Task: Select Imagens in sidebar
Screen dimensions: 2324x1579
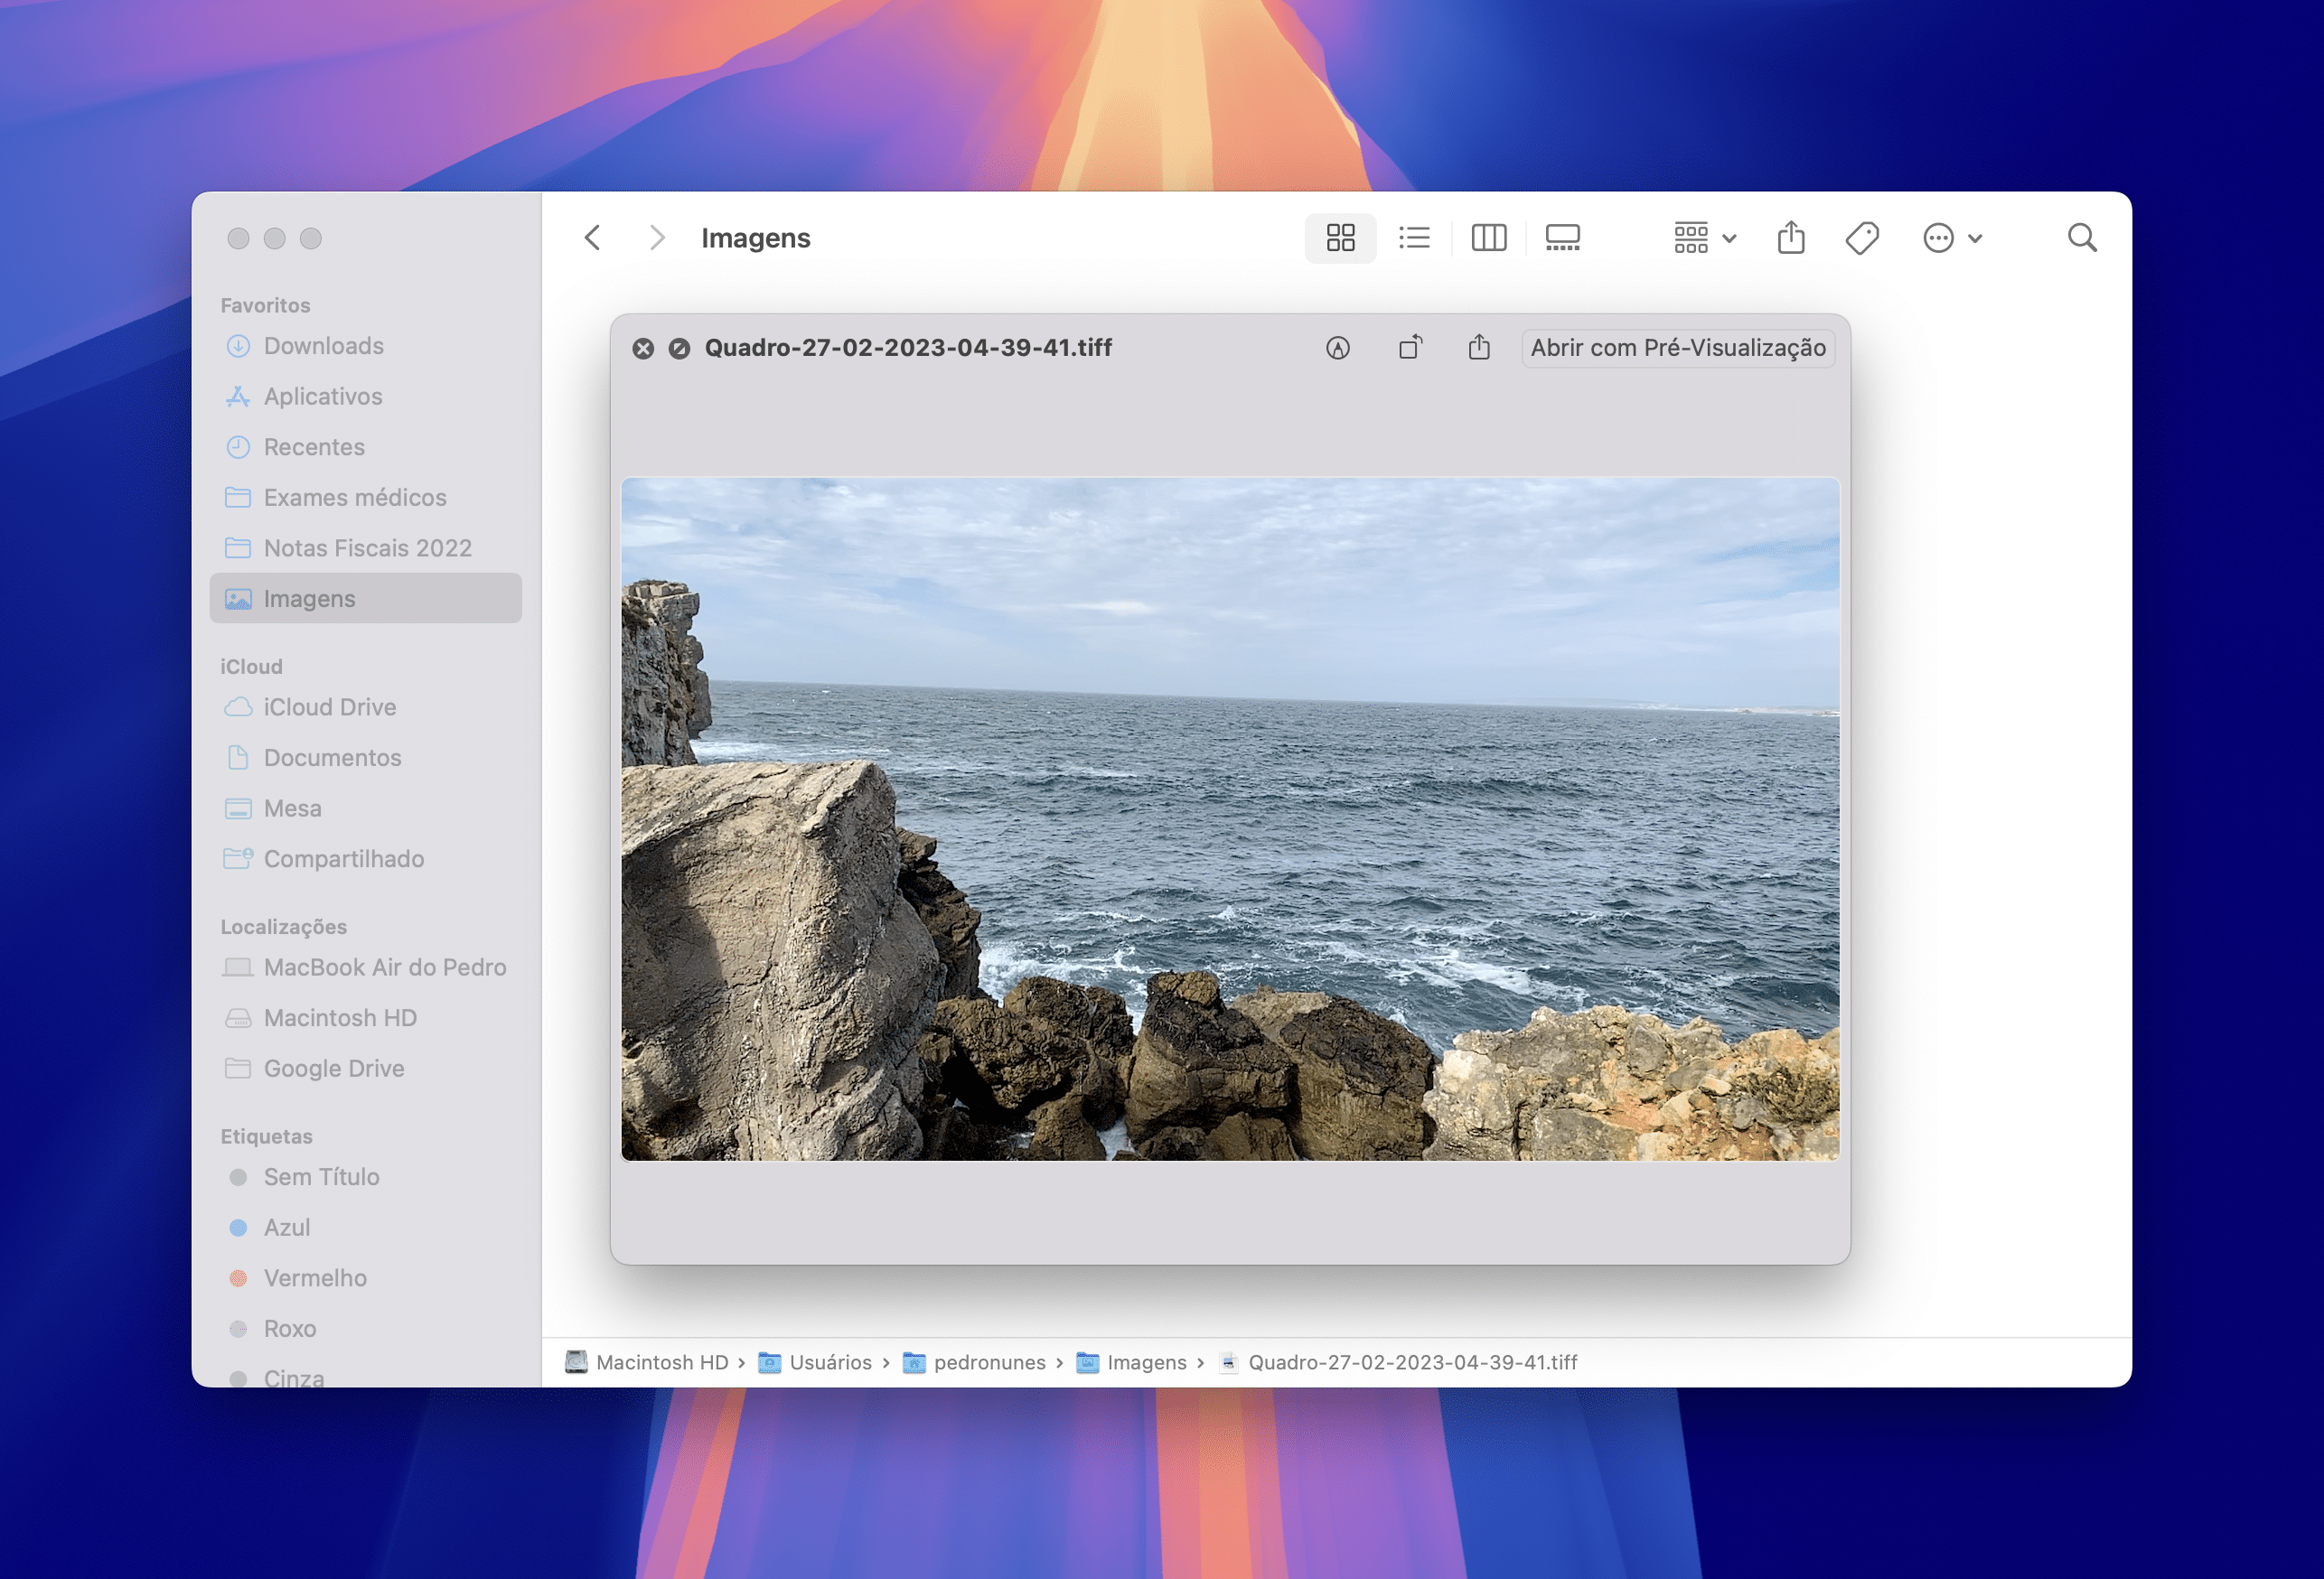Action: pos(366,598)
